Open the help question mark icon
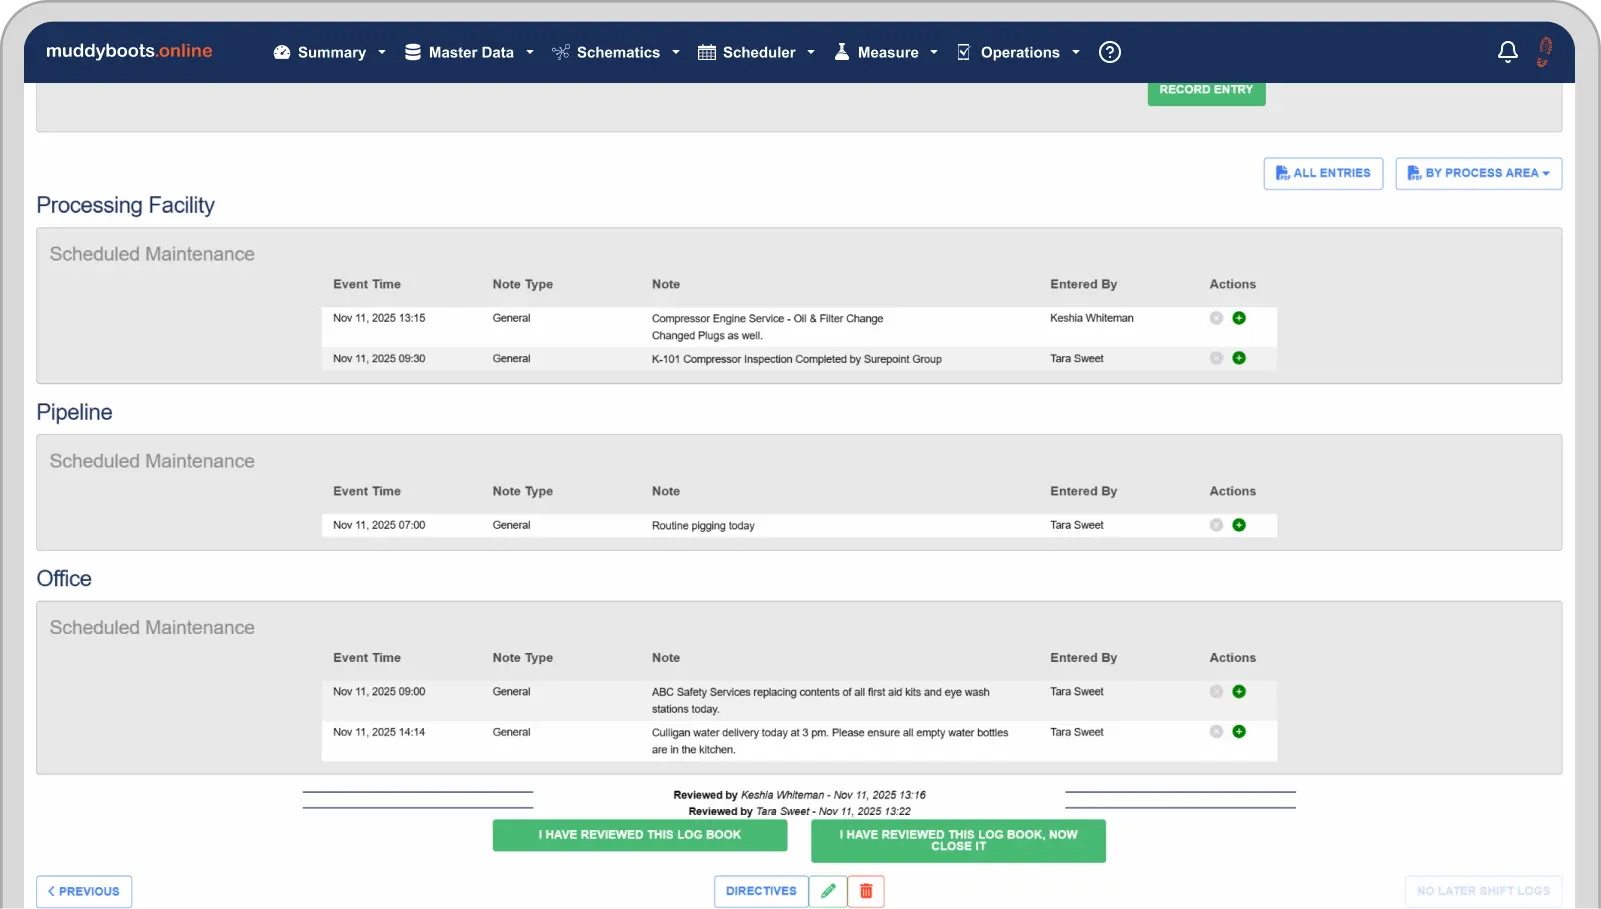Image resolution: width=1601 pixels, height=909 pixels. tap(1109, 52)
